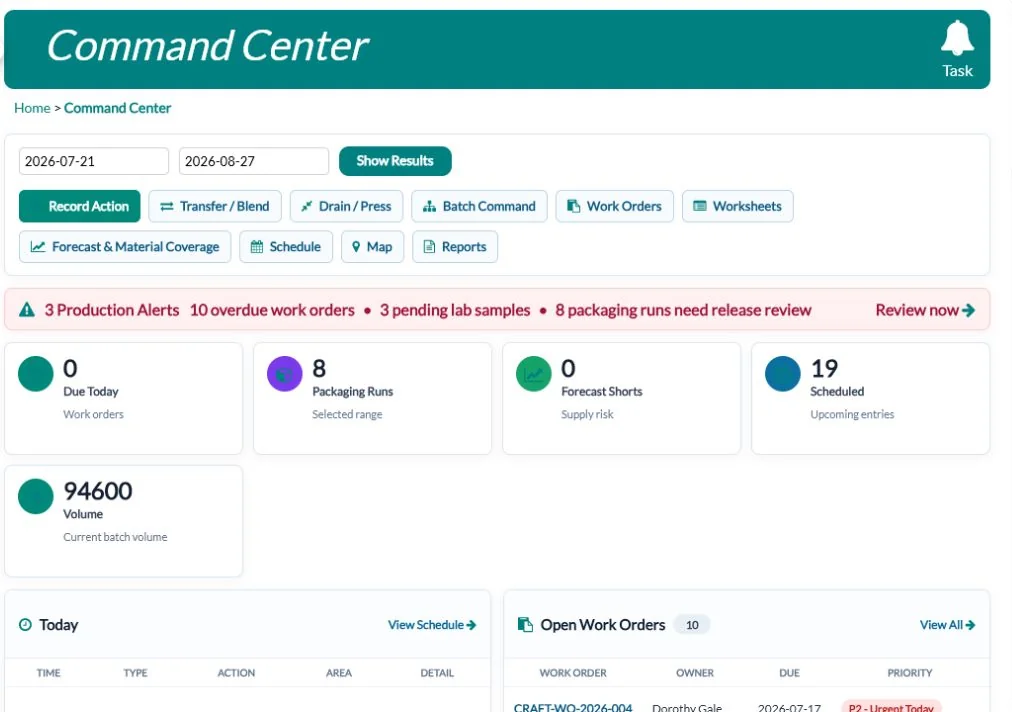
Task: Open Worksheets
Action: click(738, 206)
